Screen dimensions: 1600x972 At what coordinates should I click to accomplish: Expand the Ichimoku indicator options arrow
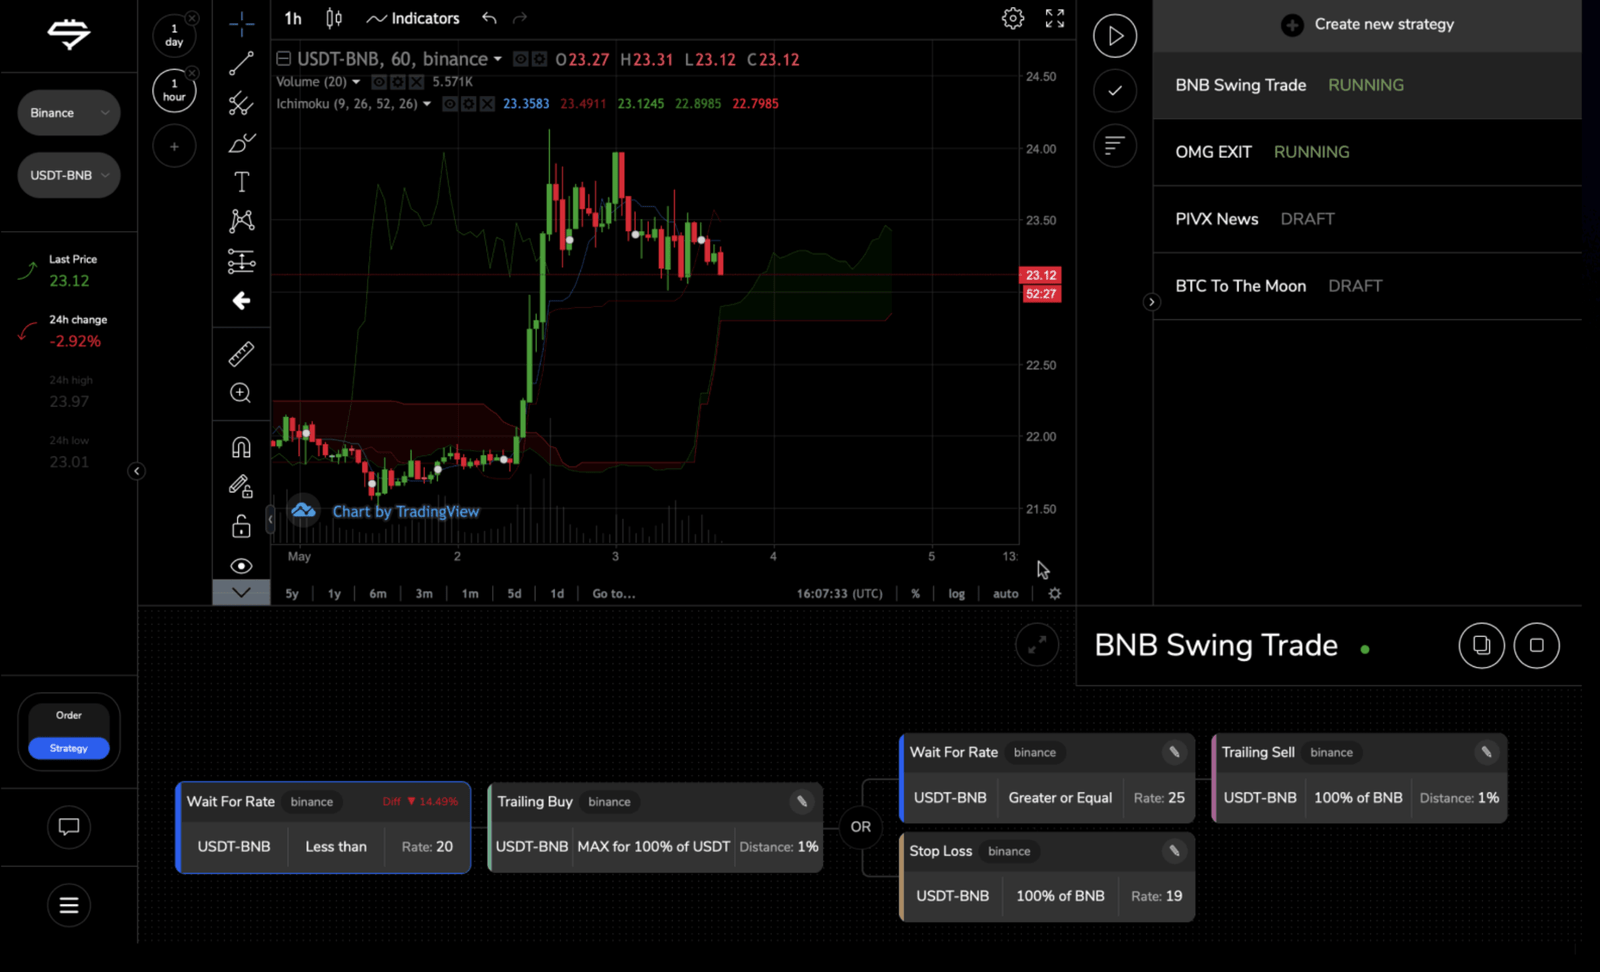tap(427, 104)
